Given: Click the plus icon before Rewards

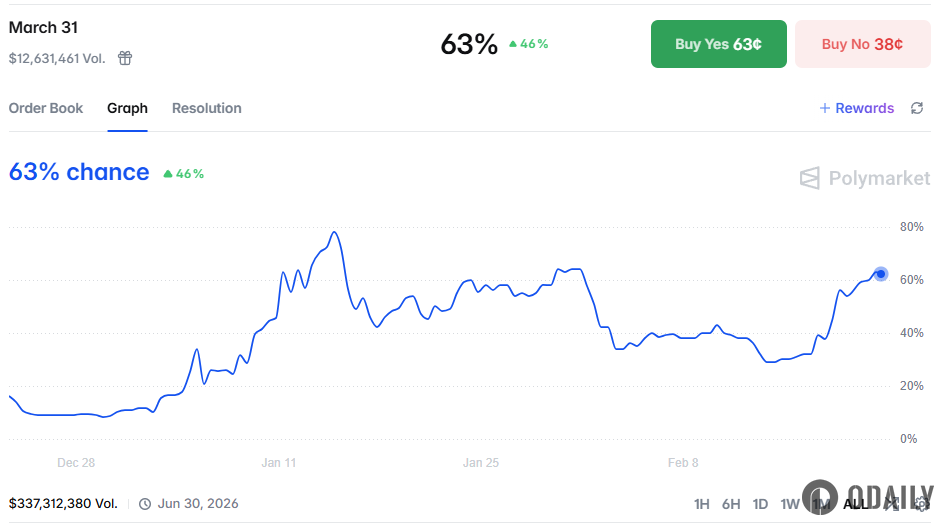Looking at the screenshot, I should [x=825, y=108].
